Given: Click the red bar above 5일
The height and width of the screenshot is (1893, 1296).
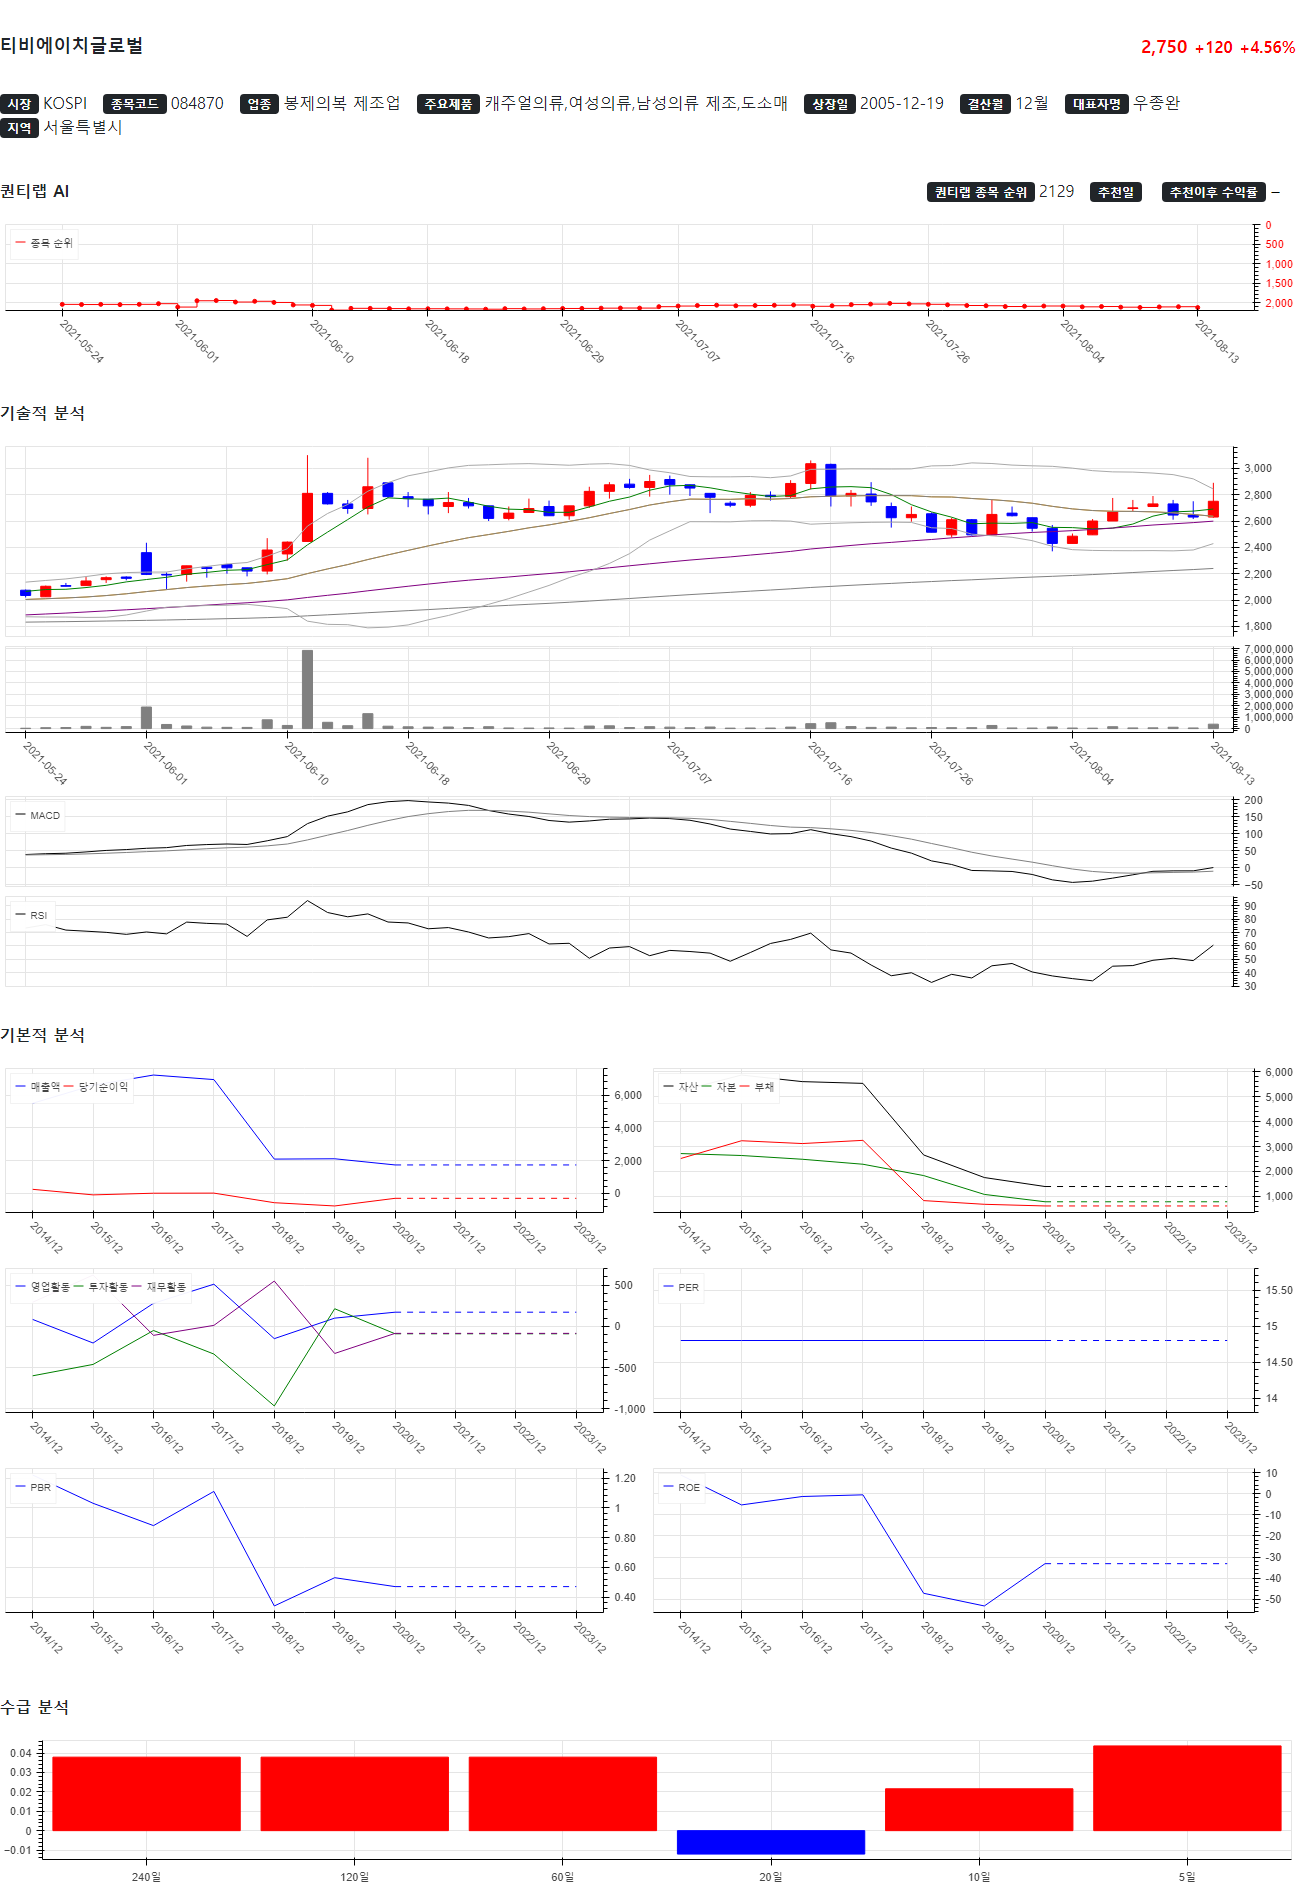Looking at the screenshot, I should [1187, 1788].
